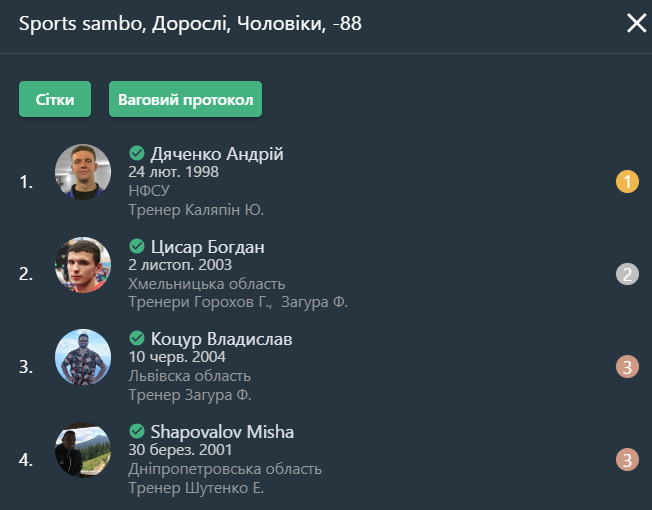Click Коцур Владислав's bronze medal badge
652x510 pixels.
tap(627, 367)
